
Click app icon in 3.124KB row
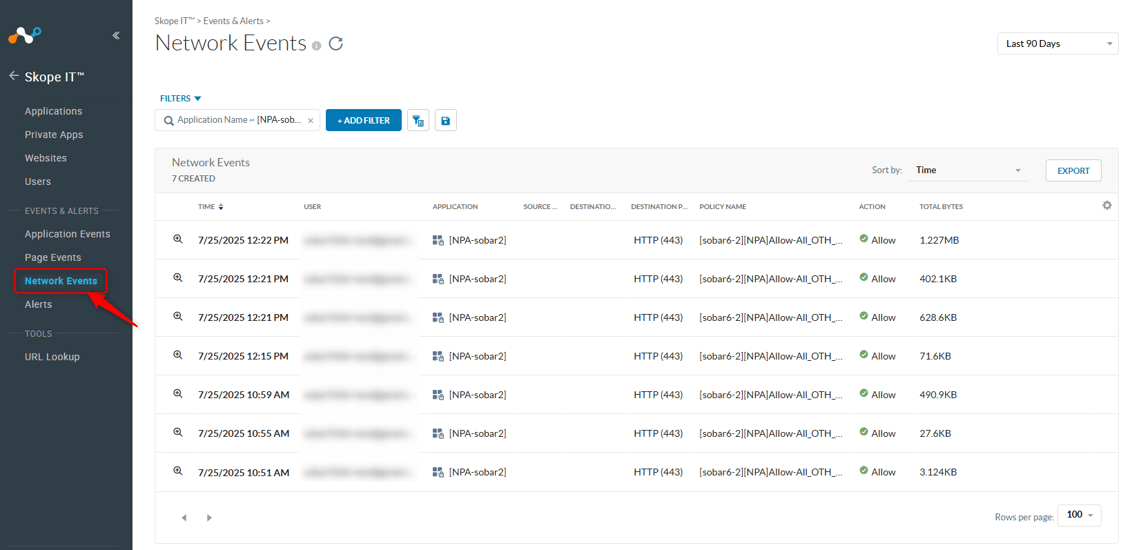(x=438, y=473)
